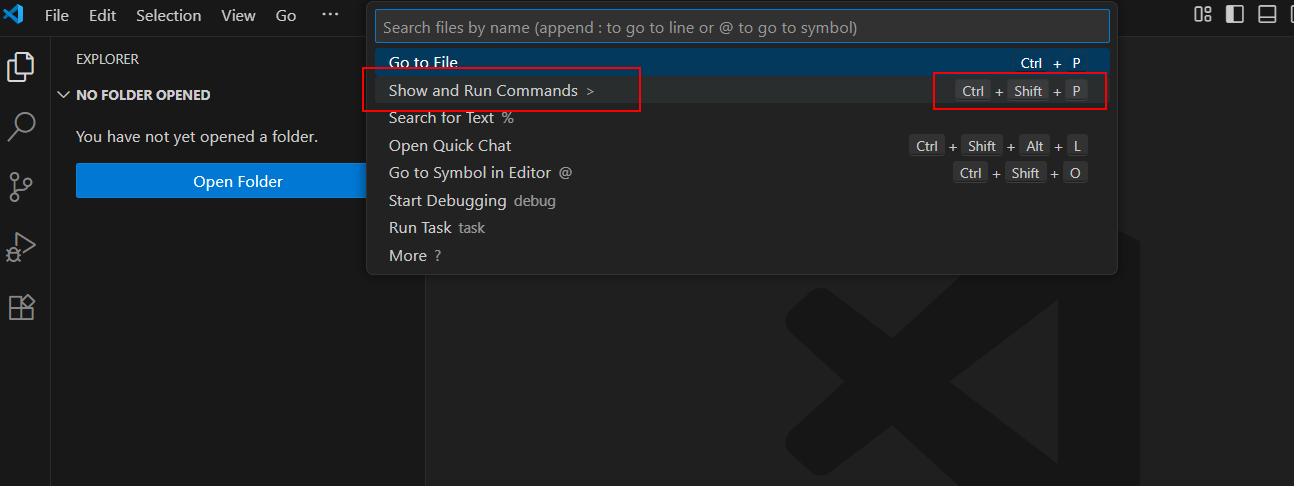Screen dimensions: 1294x486
Task: Pick the Run Task entry
Action: point(420,228)
